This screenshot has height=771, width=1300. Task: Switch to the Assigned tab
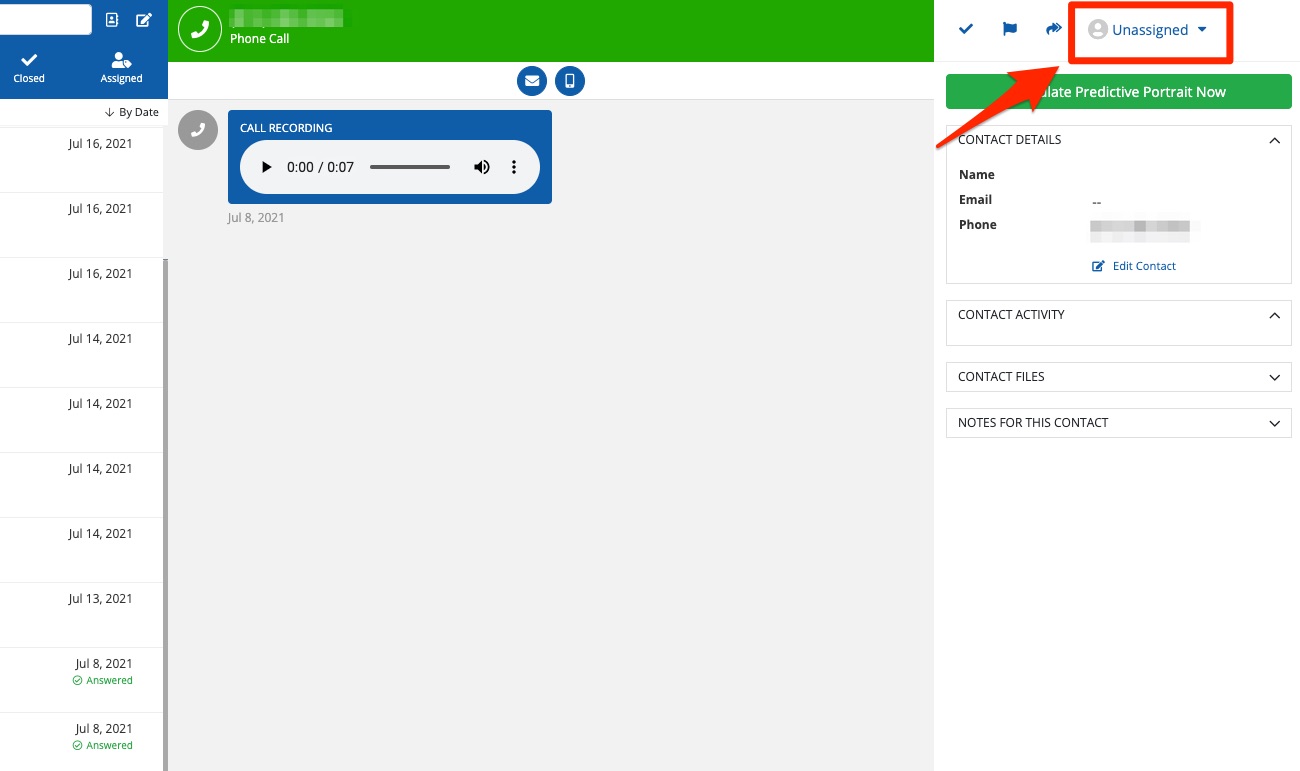[121, 67]
